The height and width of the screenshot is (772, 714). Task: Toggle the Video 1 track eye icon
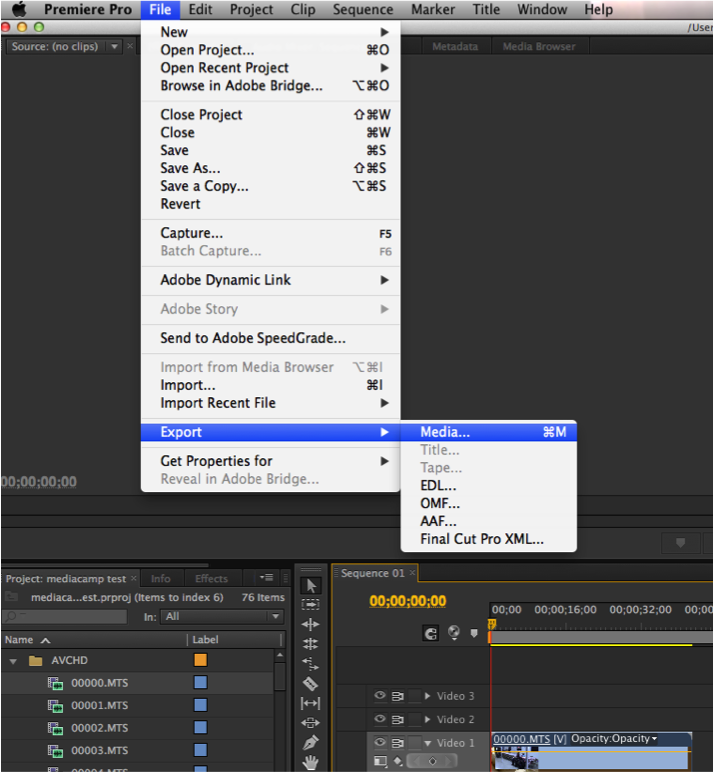(380, 743)
